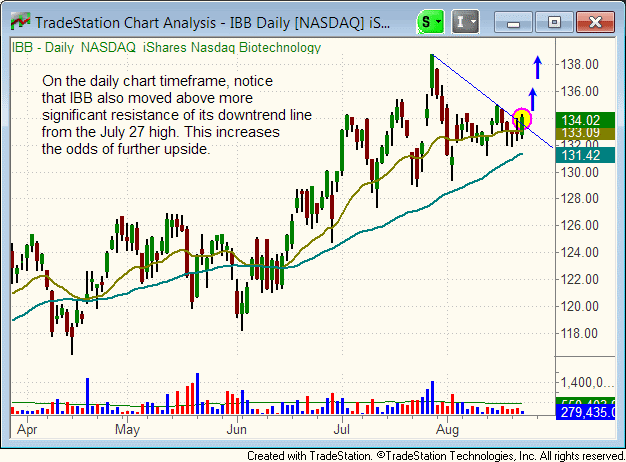Open the green S symbol-link dropdown

pyautogui.click(x=430, y=22)
